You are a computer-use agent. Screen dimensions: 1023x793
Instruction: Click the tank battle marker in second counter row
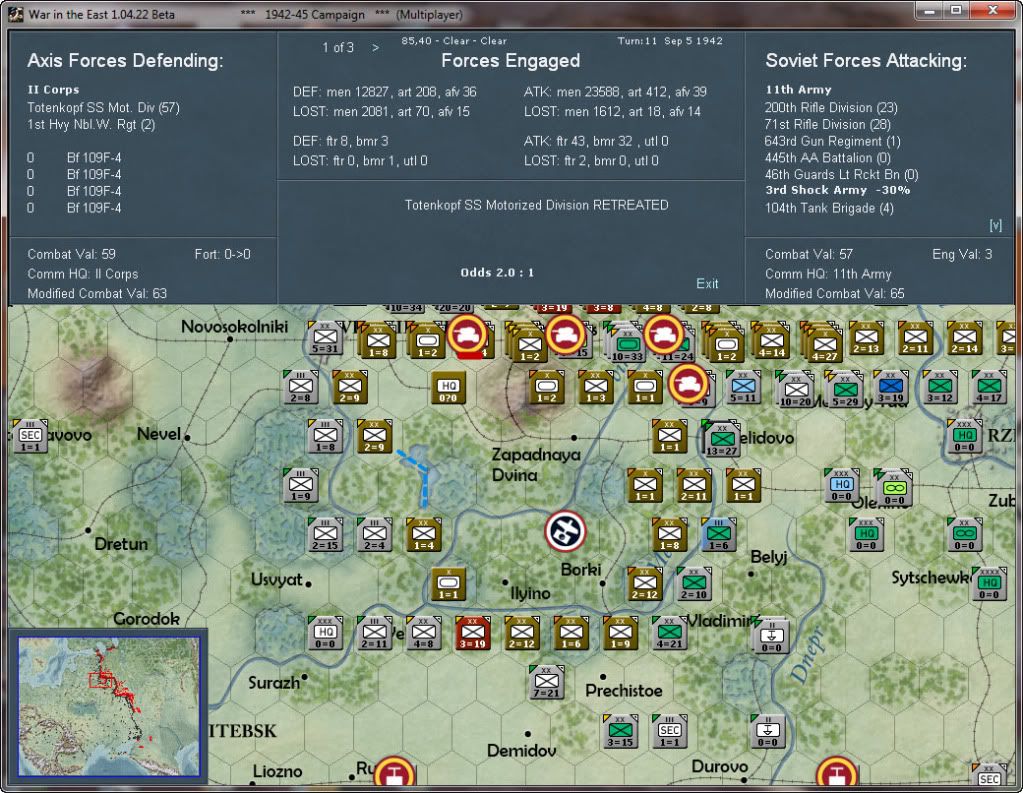click(688, 384)
